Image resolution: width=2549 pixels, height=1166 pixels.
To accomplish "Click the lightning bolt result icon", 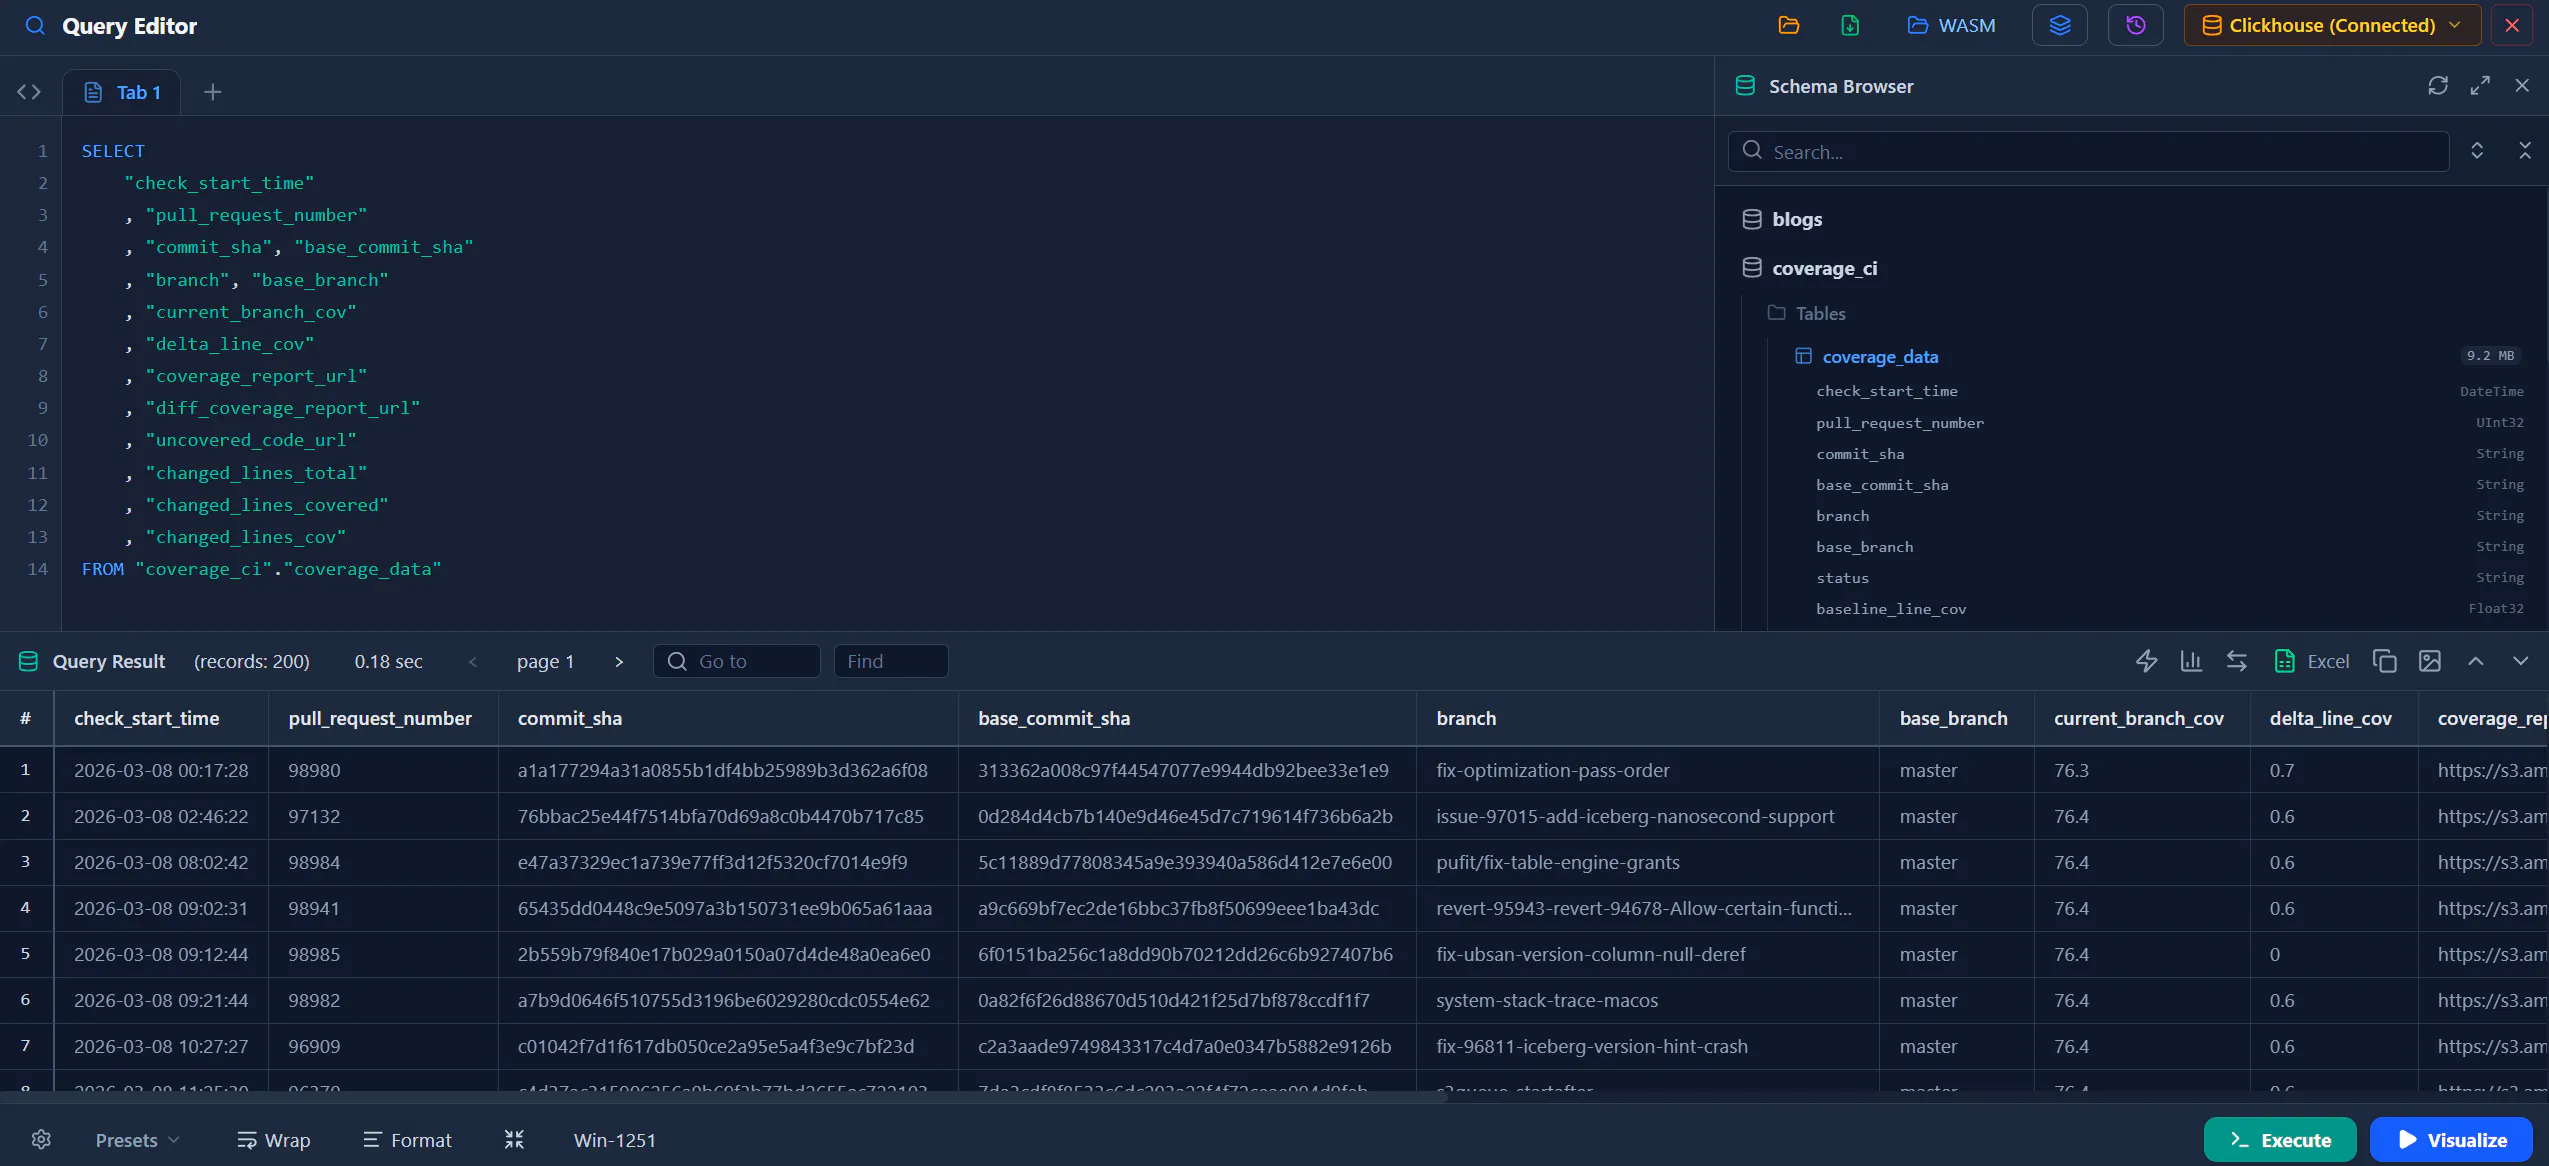I will tap(2146, 661).
